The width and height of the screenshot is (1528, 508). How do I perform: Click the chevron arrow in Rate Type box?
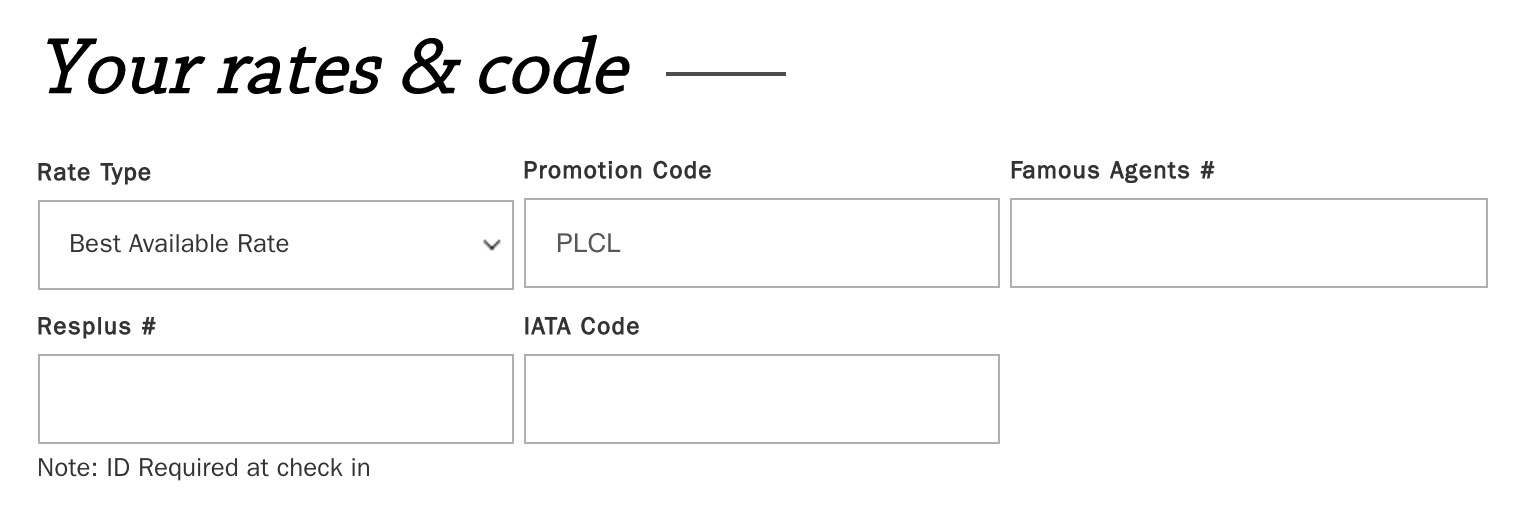point(491,245)
